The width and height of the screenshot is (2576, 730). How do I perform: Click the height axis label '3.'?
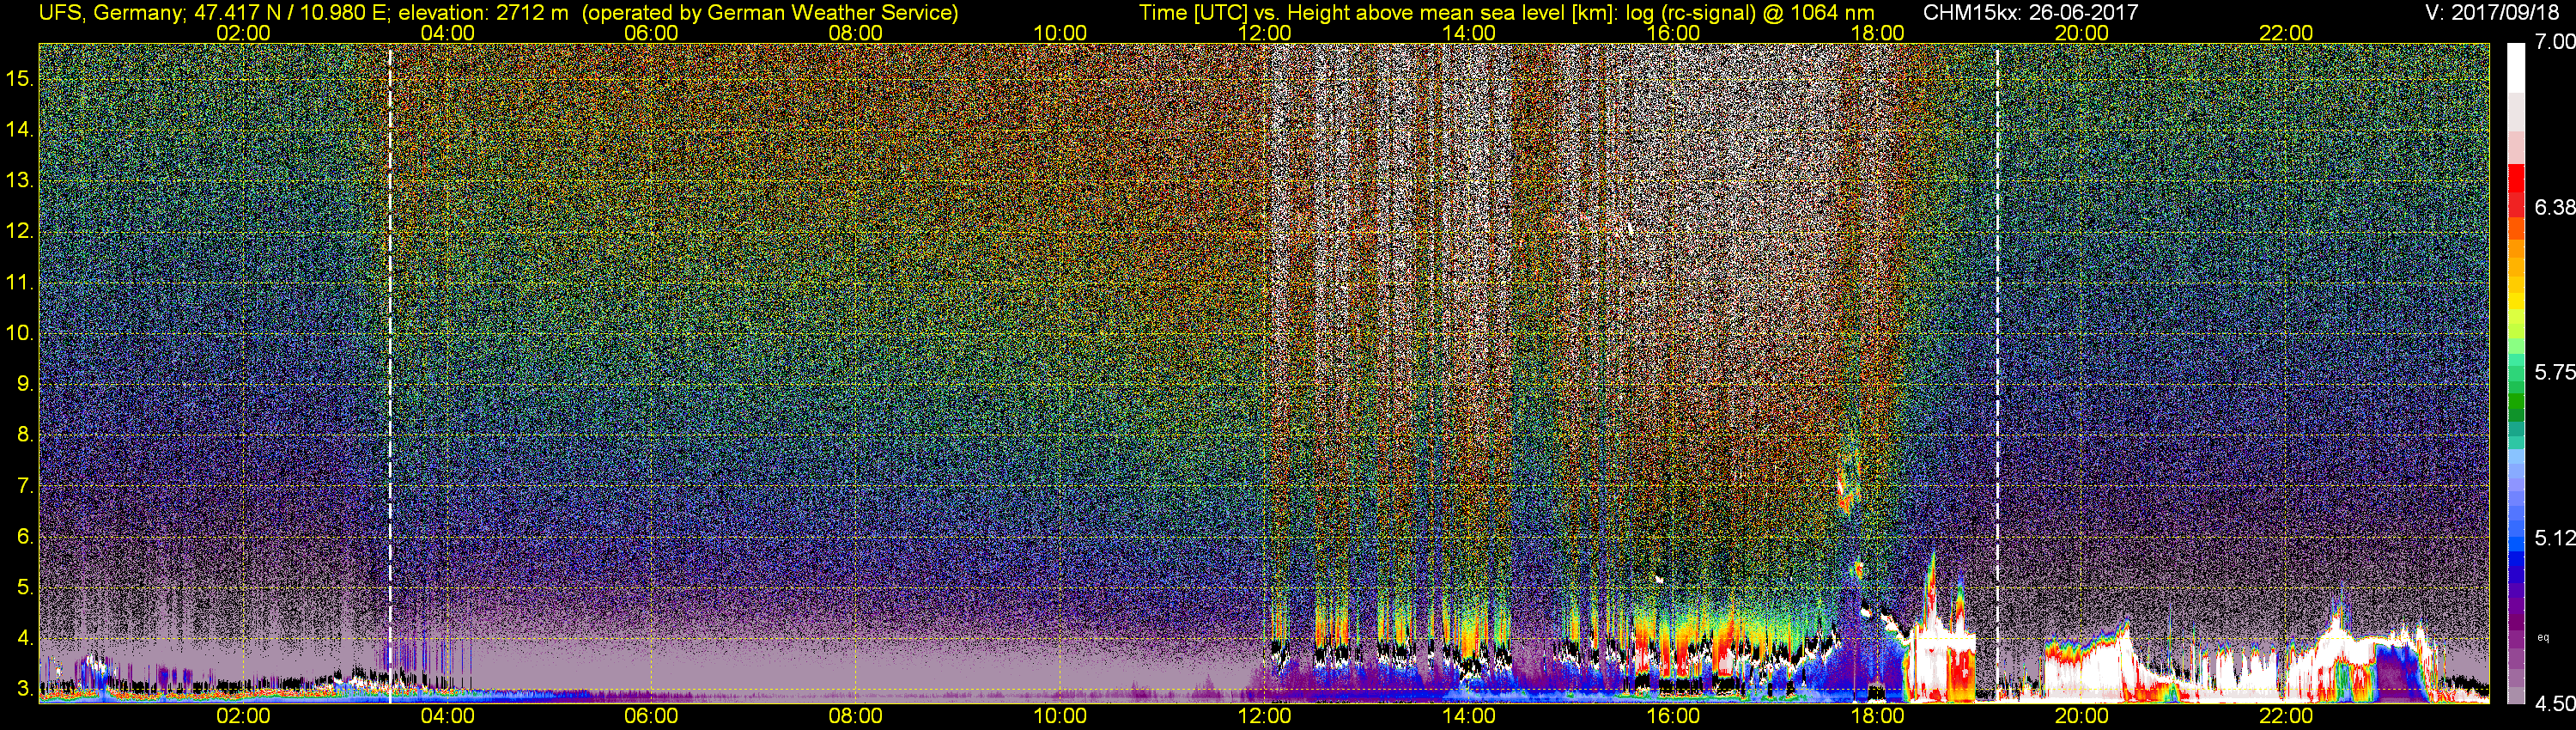pos(25,689)
